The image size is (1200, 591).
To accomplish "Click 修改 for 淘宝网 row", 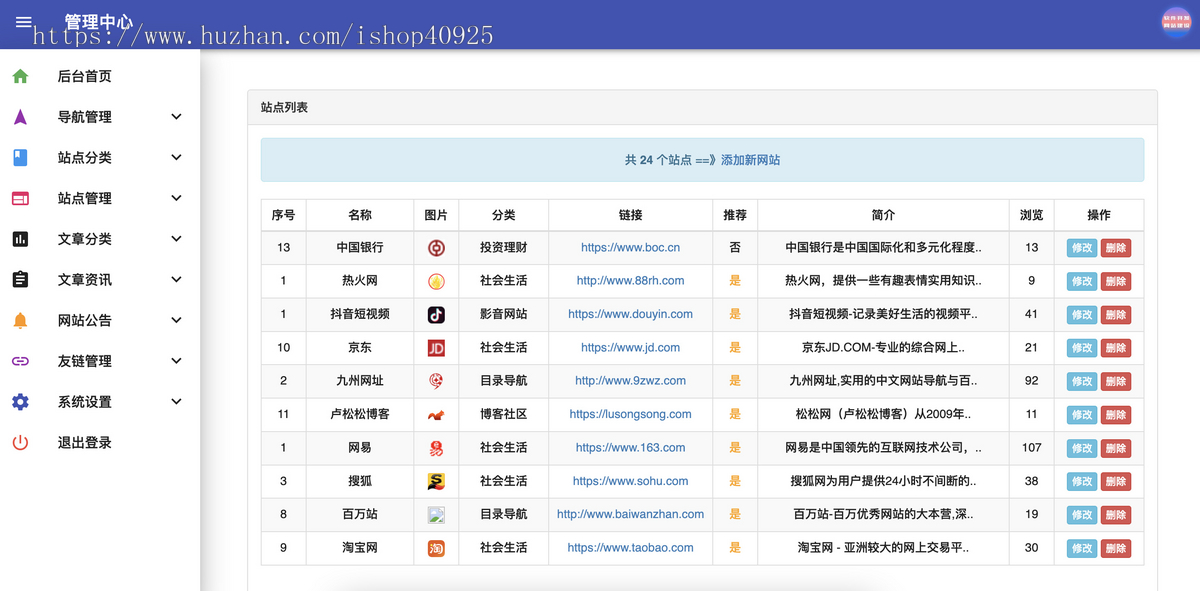I will 1082,548.
